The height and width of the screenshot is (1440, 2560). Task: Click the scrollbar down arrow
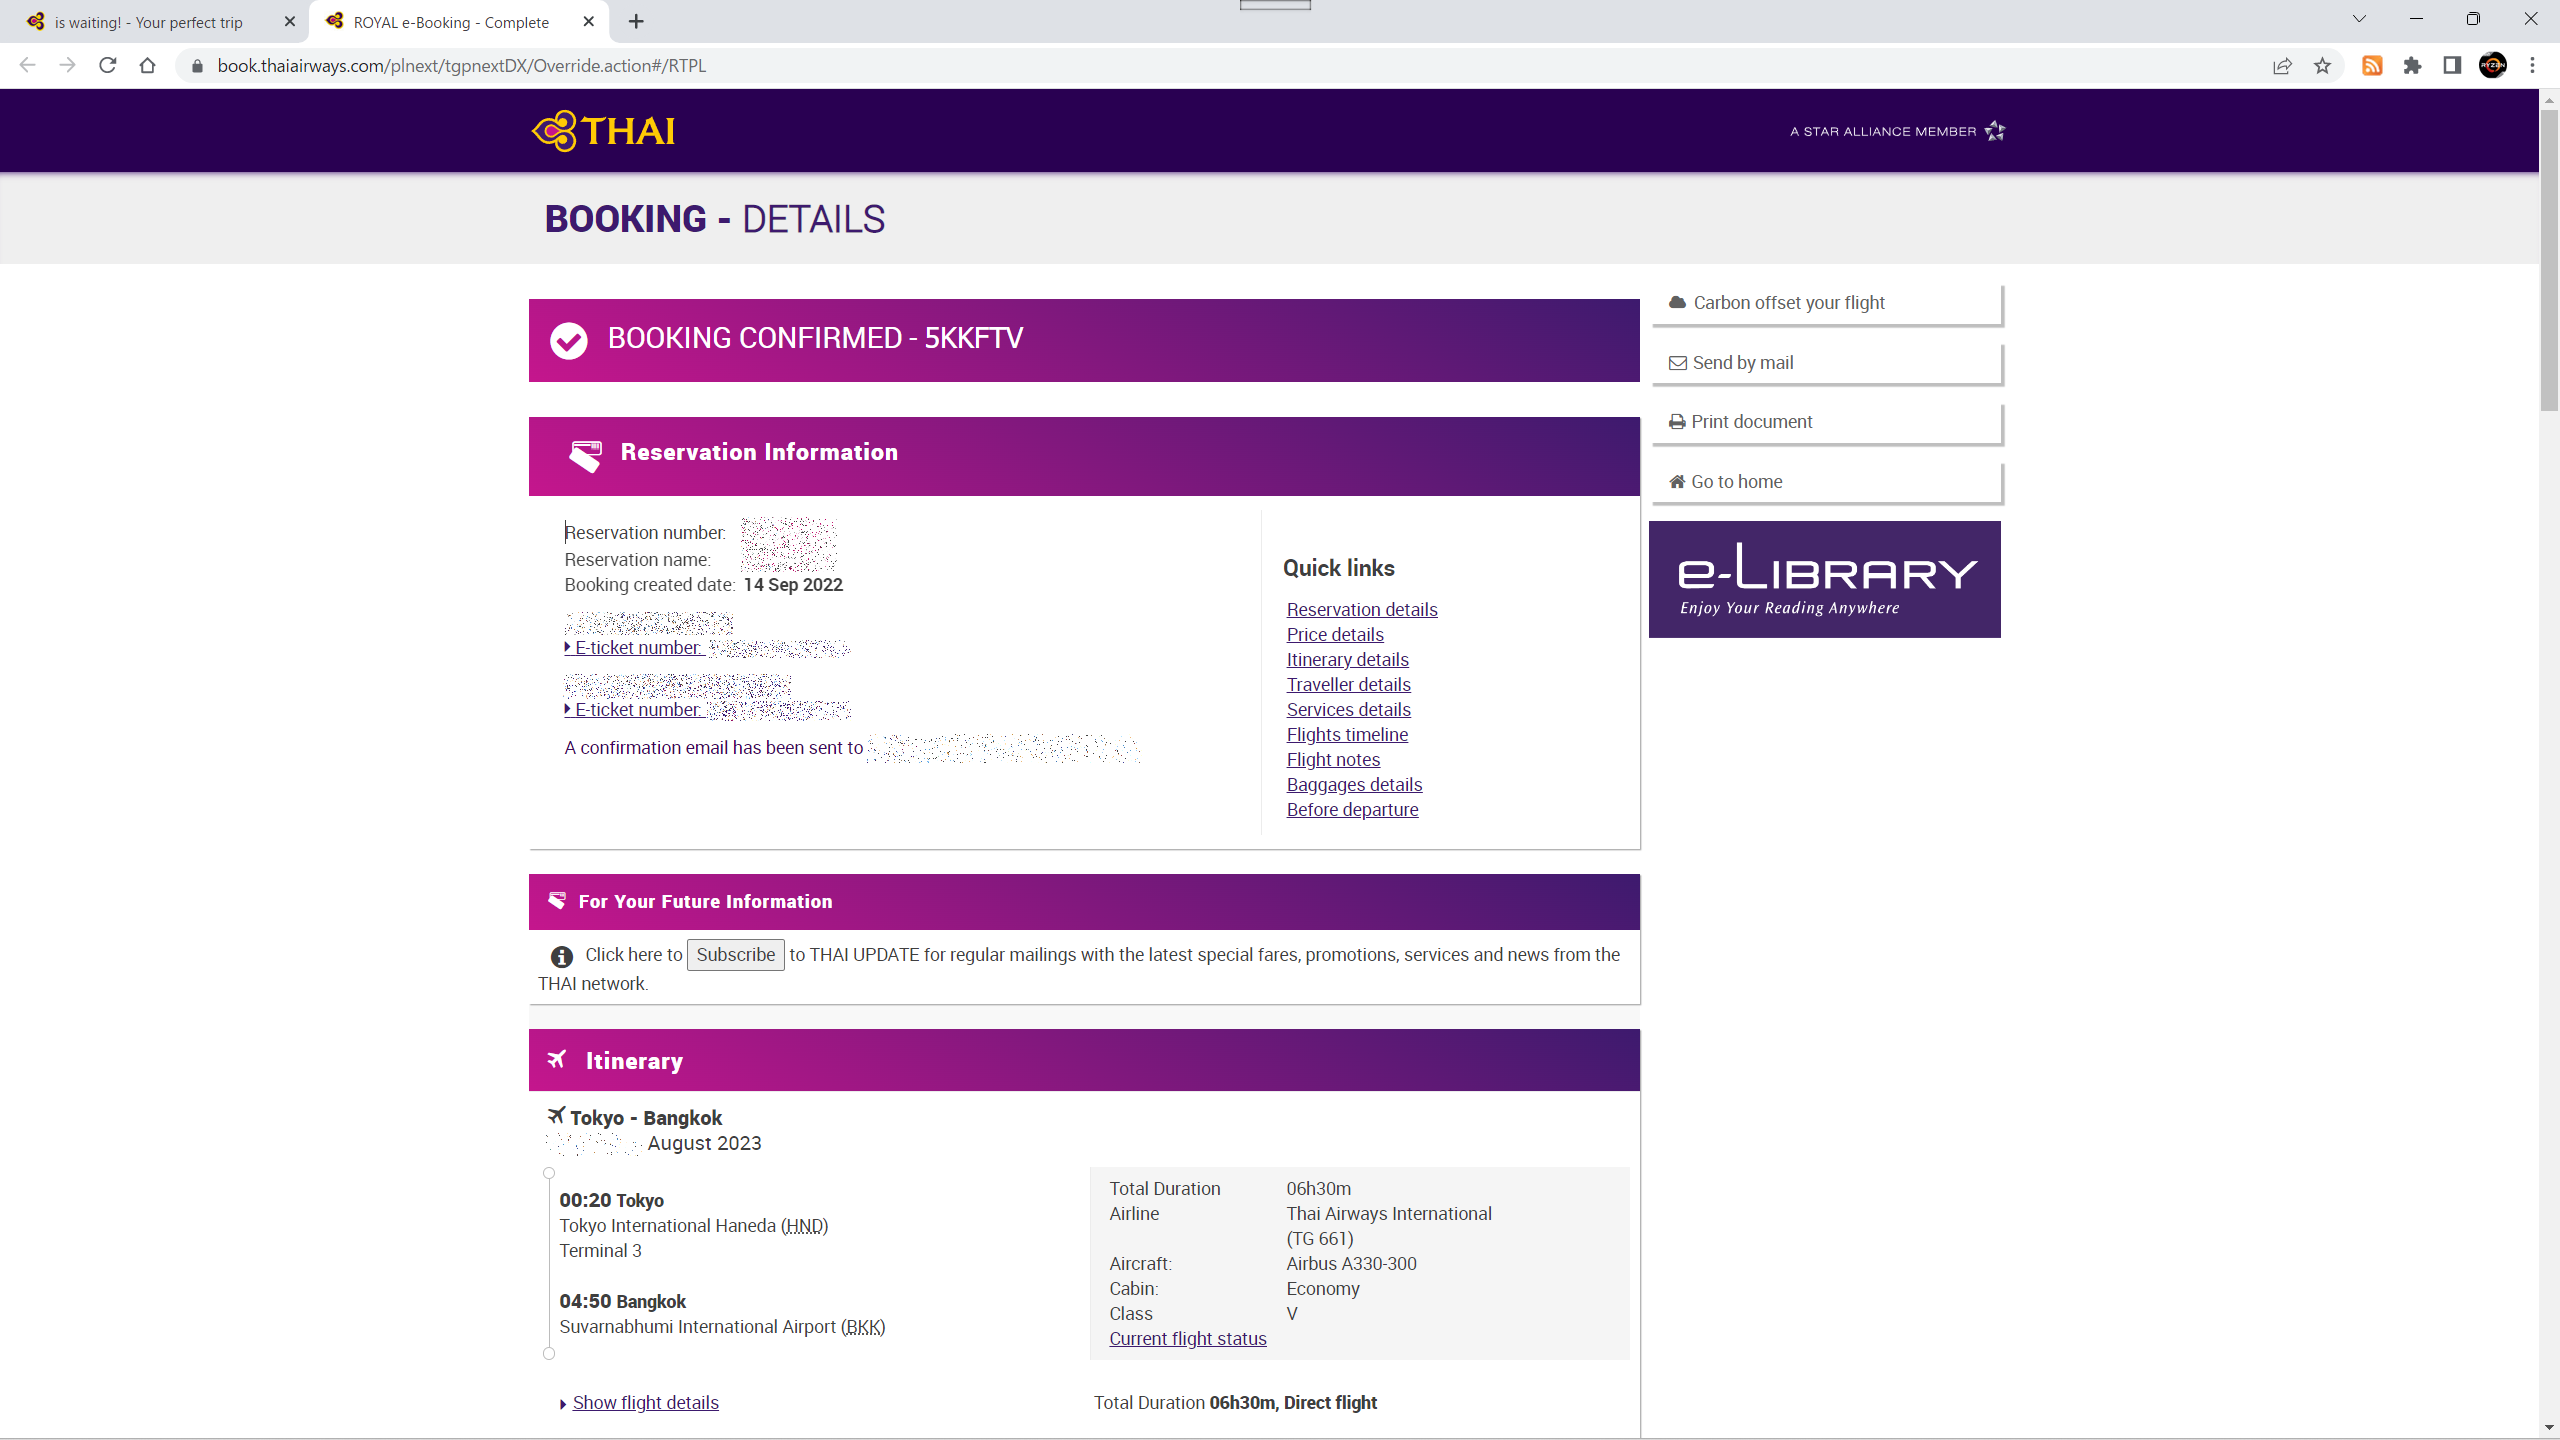[x=2549, y=1428]
